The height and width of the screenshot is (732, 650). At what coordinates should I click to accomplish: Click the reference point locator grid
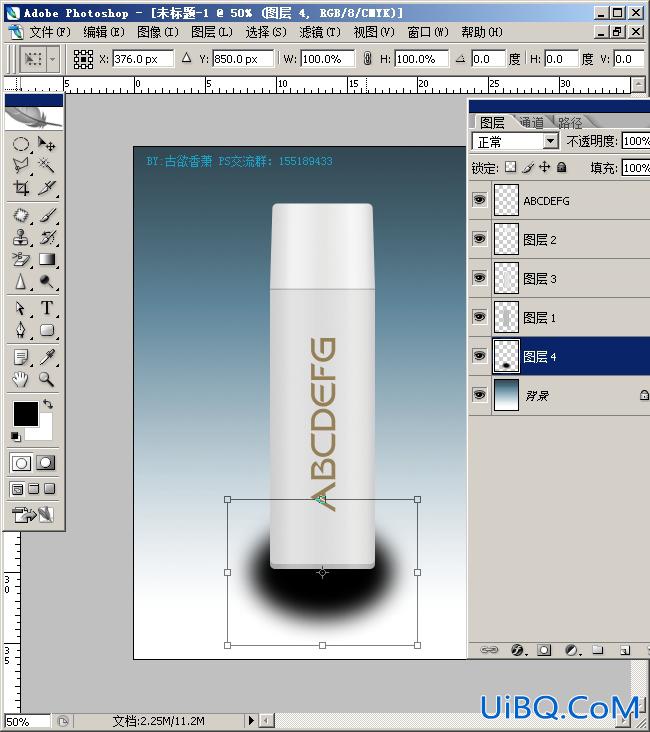(x=83, y=59)
